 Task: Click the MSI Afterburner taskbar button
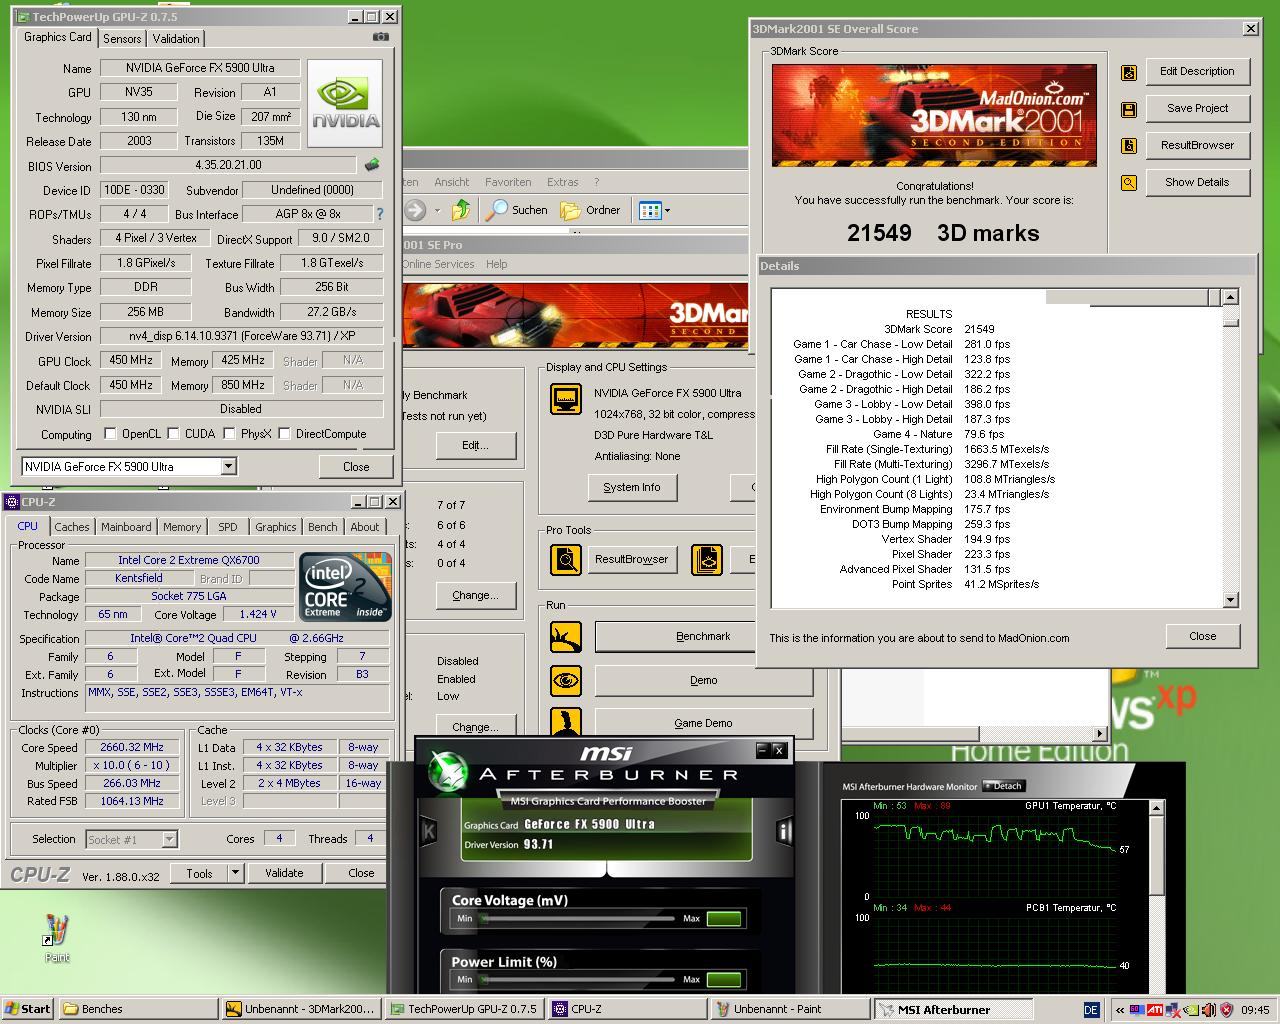[x=953, y=1009]
